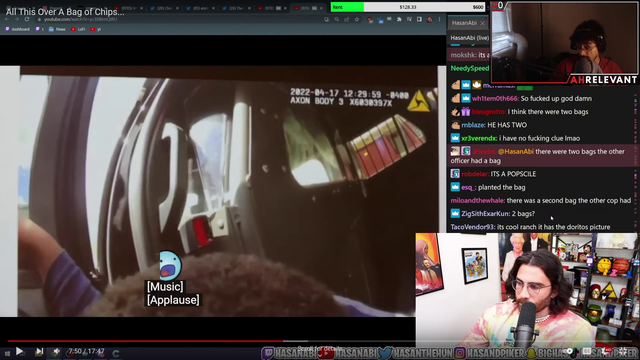Click the 7:50 / 17:47 time display

click(86, 351)
